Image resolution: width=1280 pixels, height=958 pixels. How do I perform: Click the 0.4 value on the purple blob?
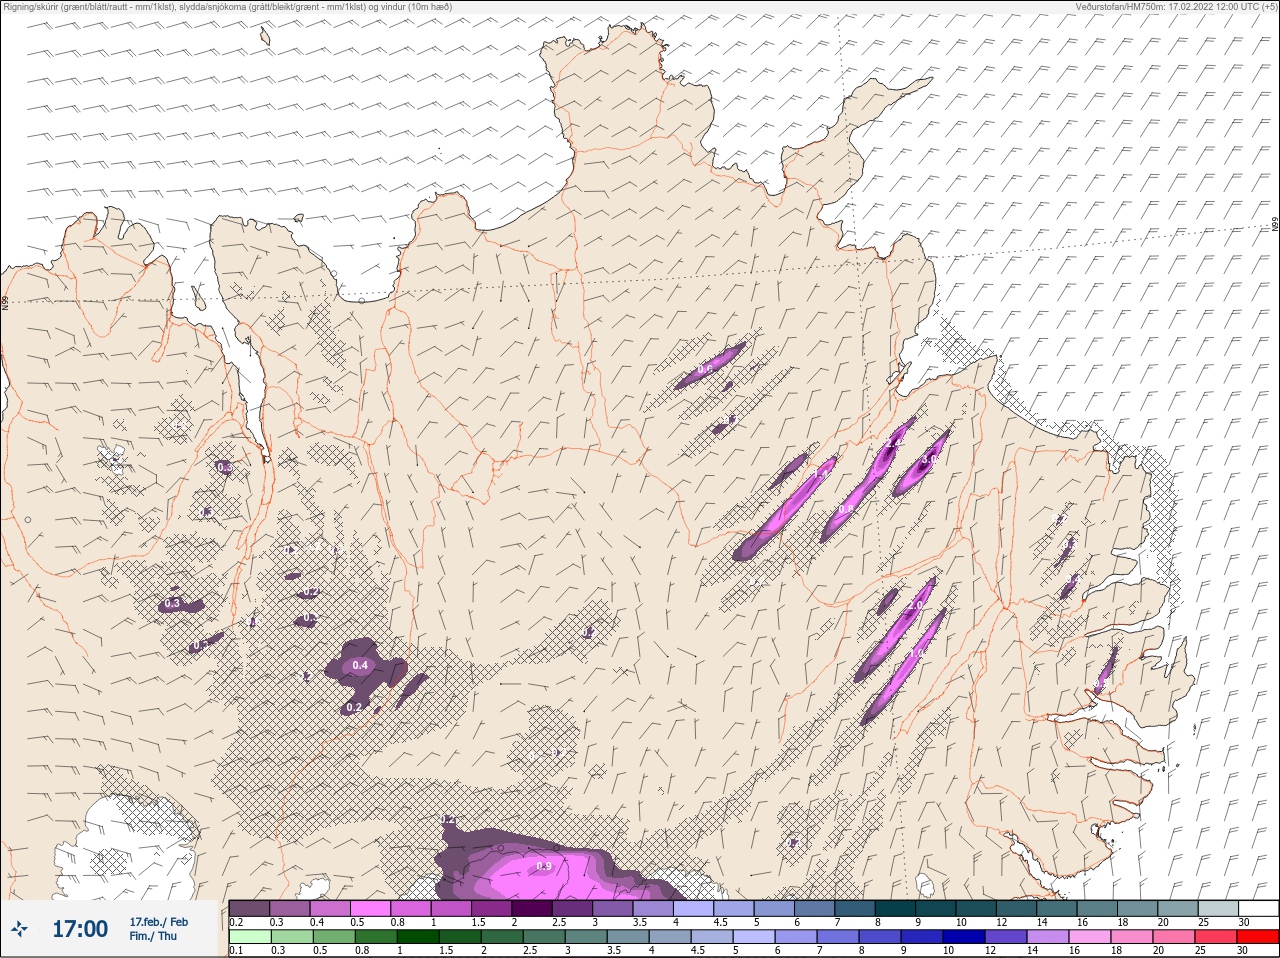tap(360, 665)
